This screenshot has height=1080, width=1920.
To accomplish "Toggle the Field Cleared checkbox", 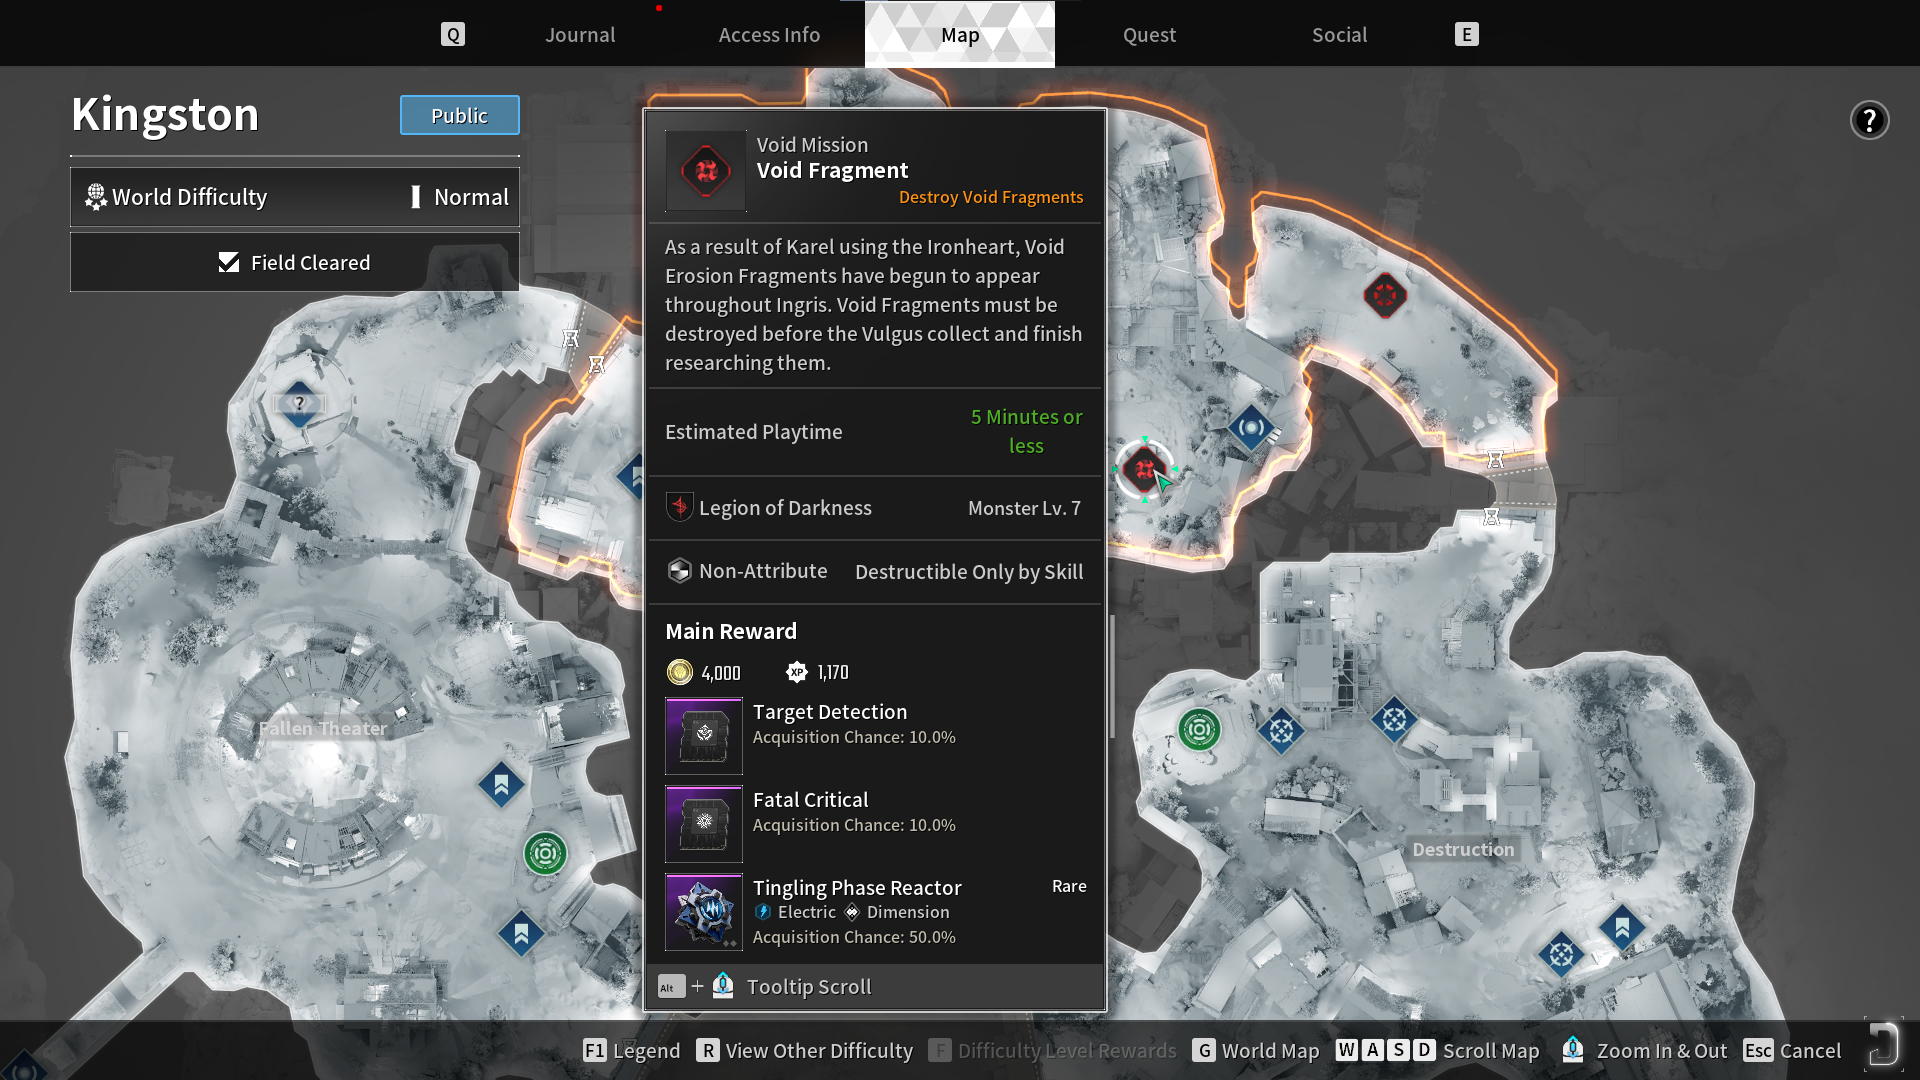I will click(229, 262).
